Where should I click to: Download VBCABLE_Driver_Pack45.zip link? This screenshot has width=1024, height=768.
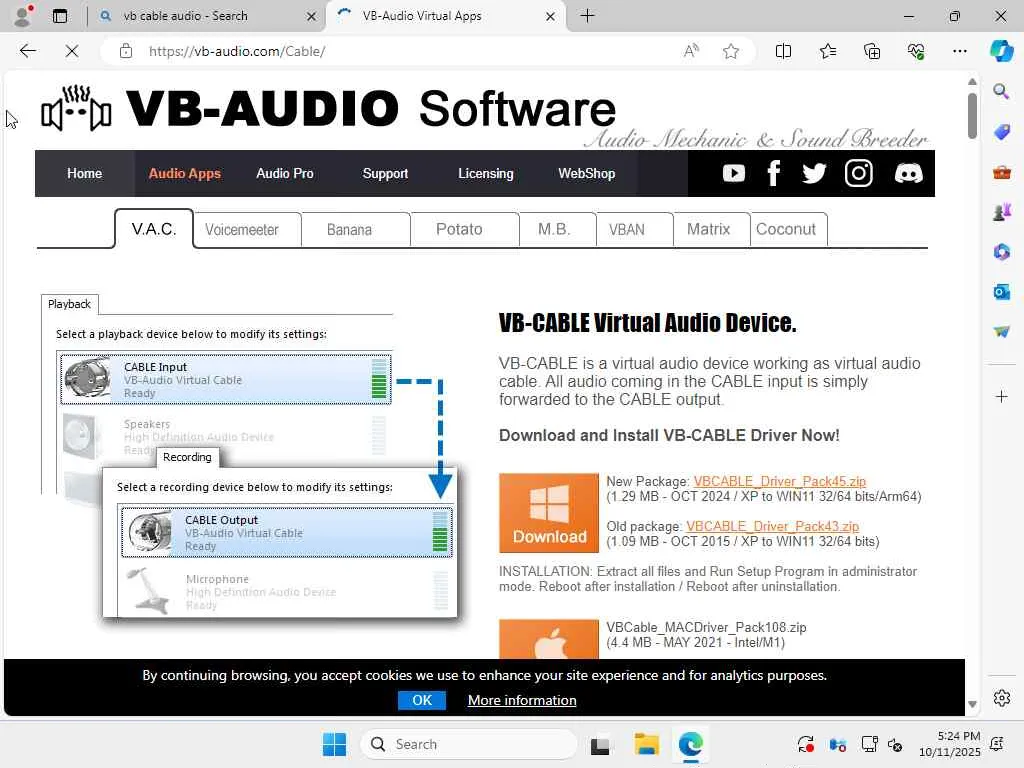pos(779,481)
